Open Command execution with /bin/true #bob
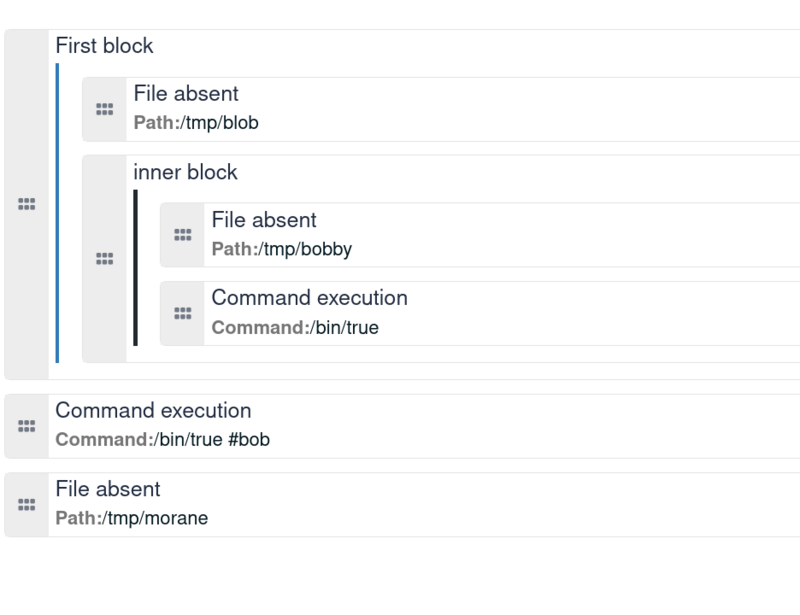The width and height of the screenshot is (800, 615). click(153, 410)
